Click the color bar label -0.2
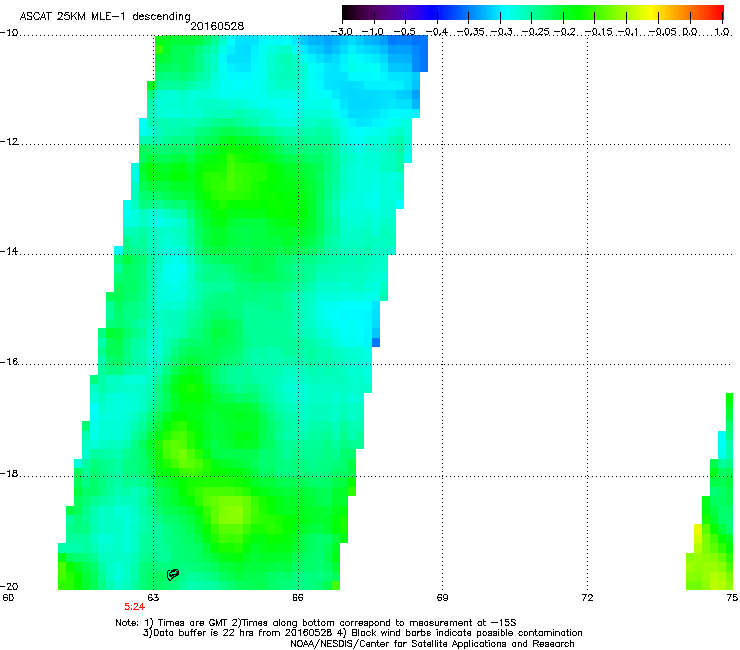740x650 pixels. 565,32
